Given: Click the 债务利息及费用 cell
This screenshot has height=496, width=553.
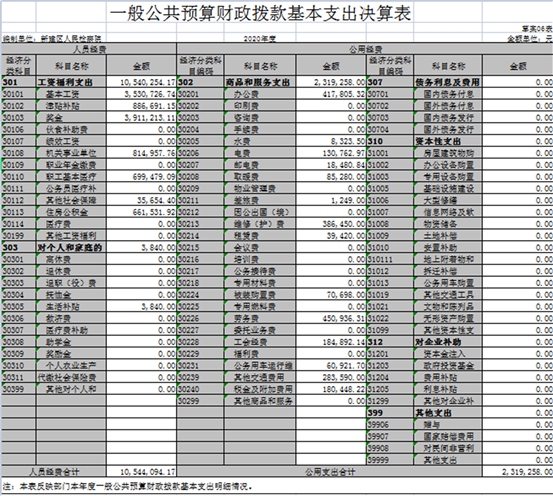Looking at the screenshot, I should coord(448,82).
